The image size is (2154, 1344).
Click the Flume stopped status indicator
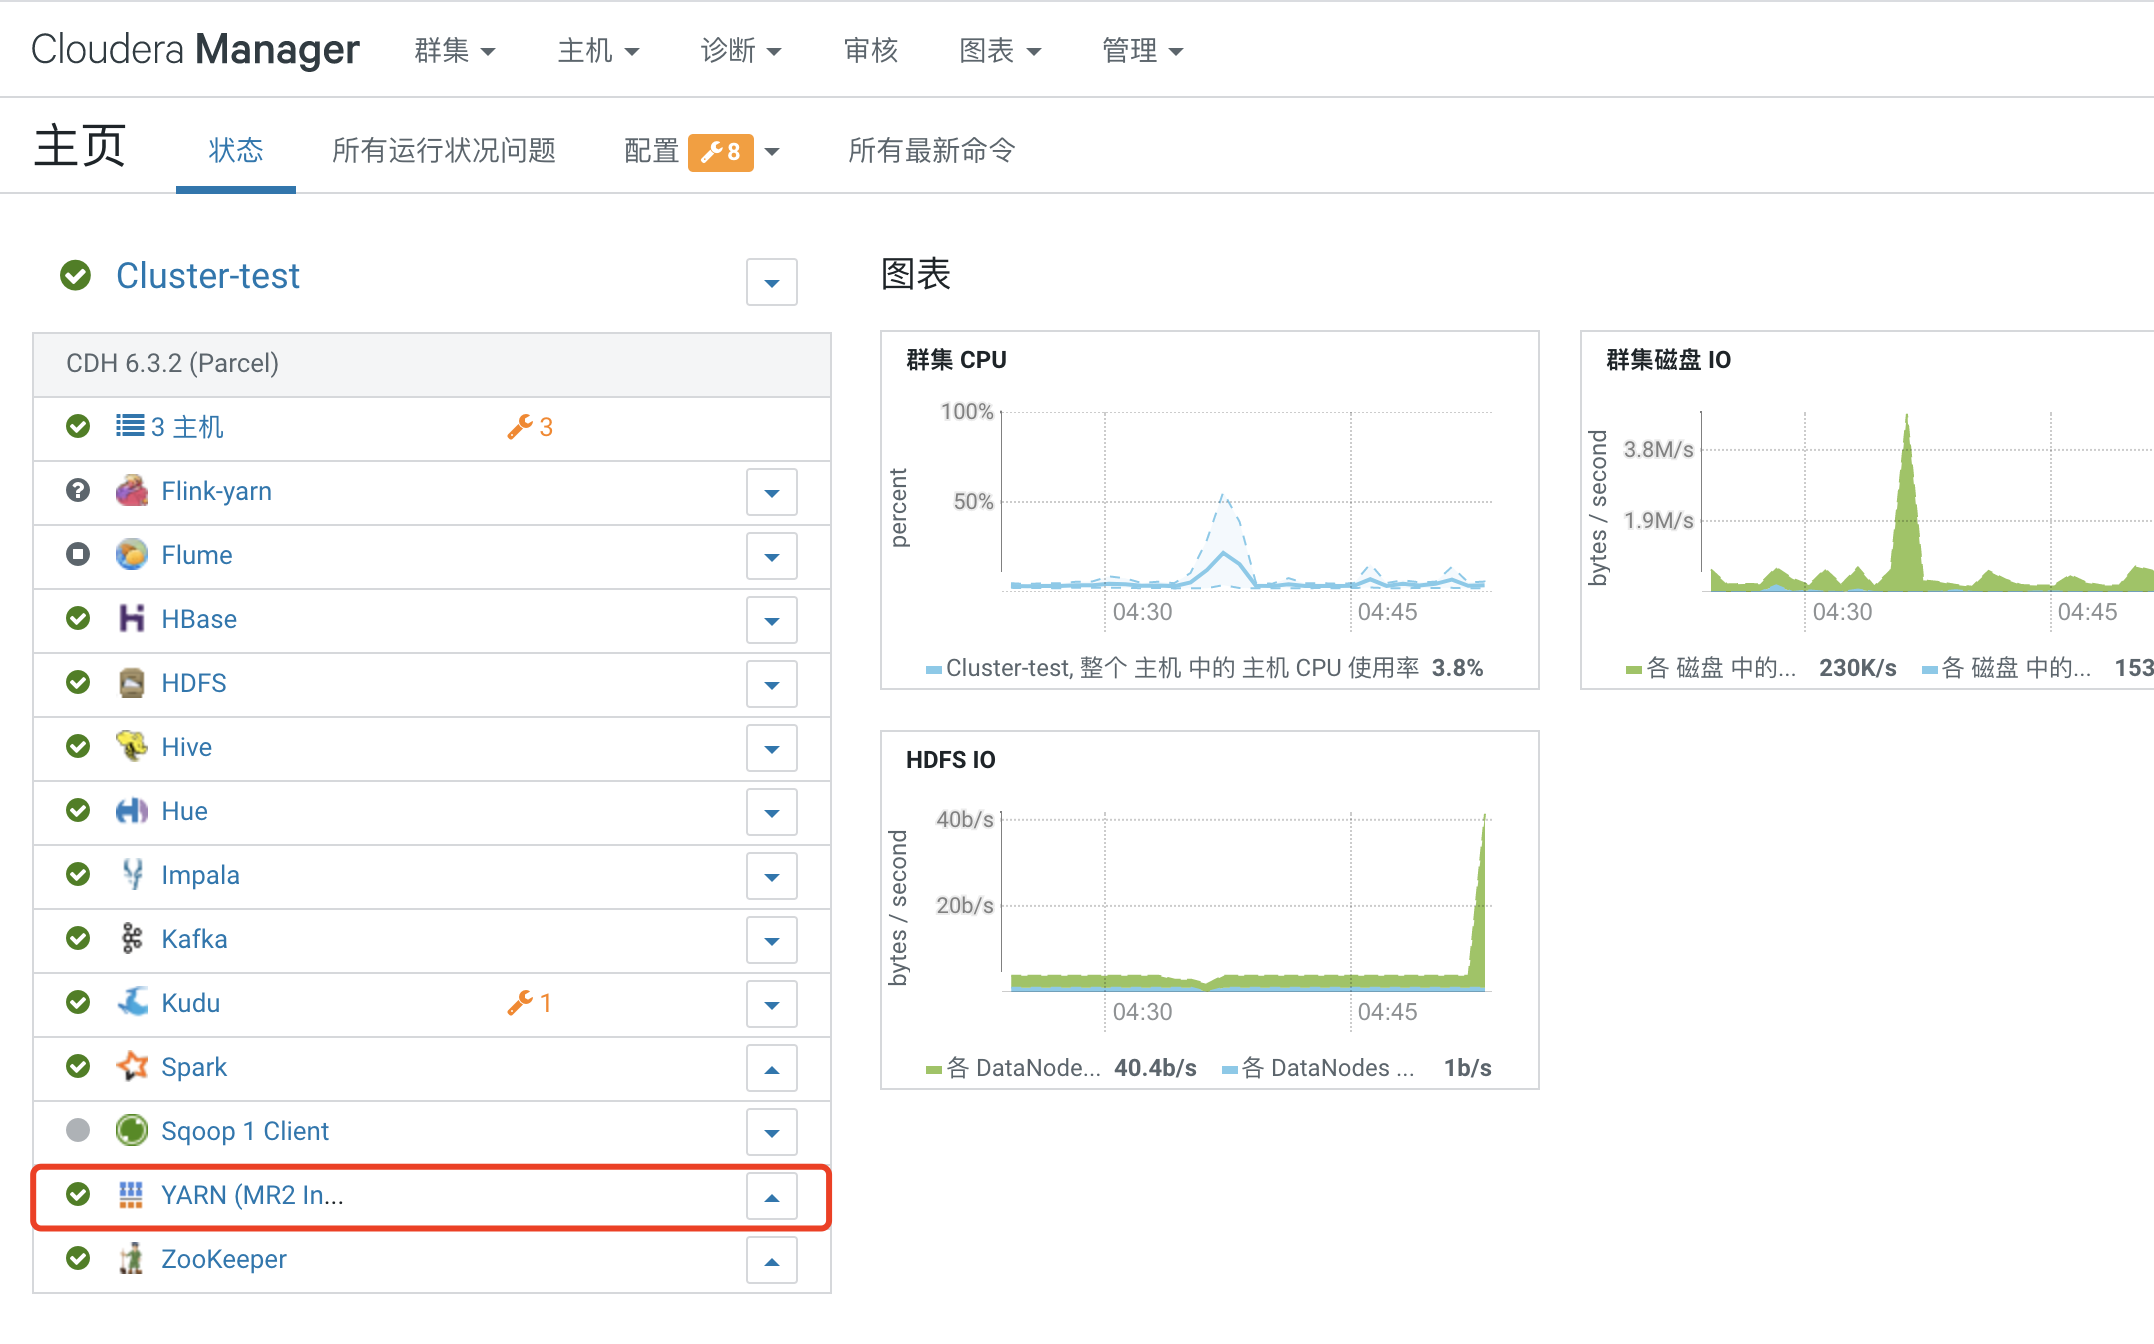[78, 554]
